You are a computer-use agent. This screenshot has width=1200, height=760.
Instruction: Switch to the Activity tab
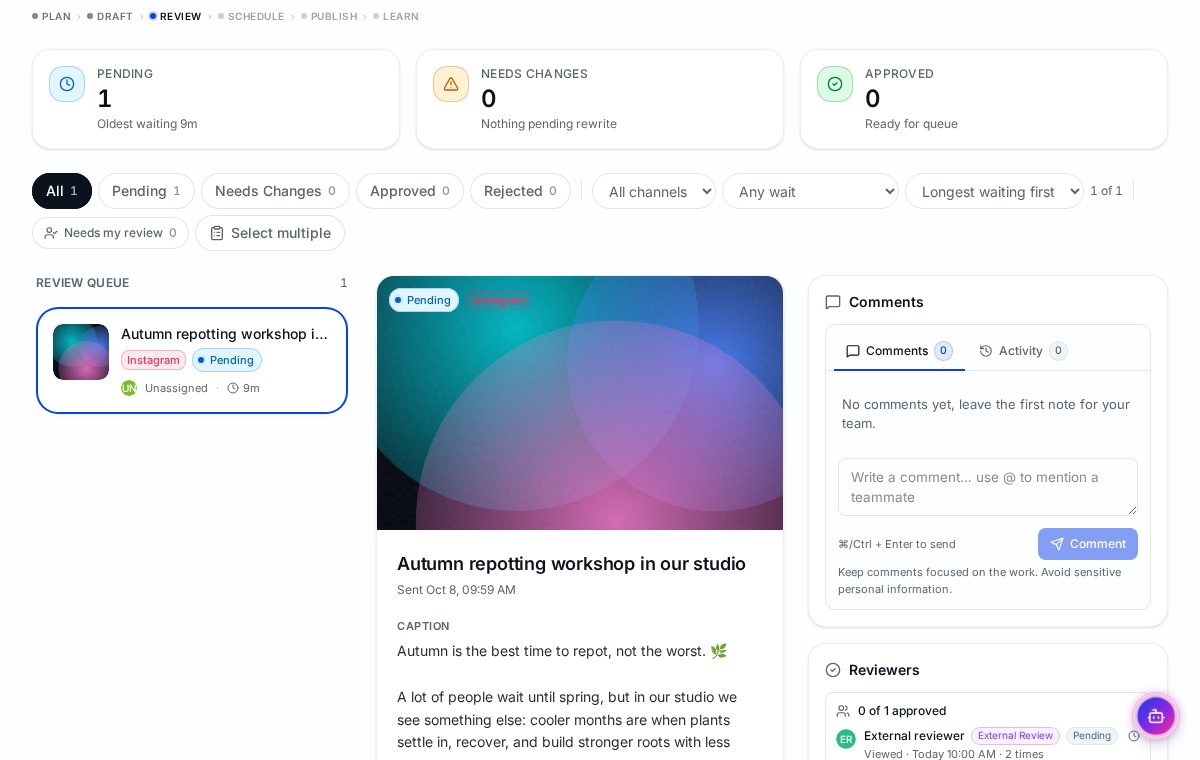pos(1023,351)
